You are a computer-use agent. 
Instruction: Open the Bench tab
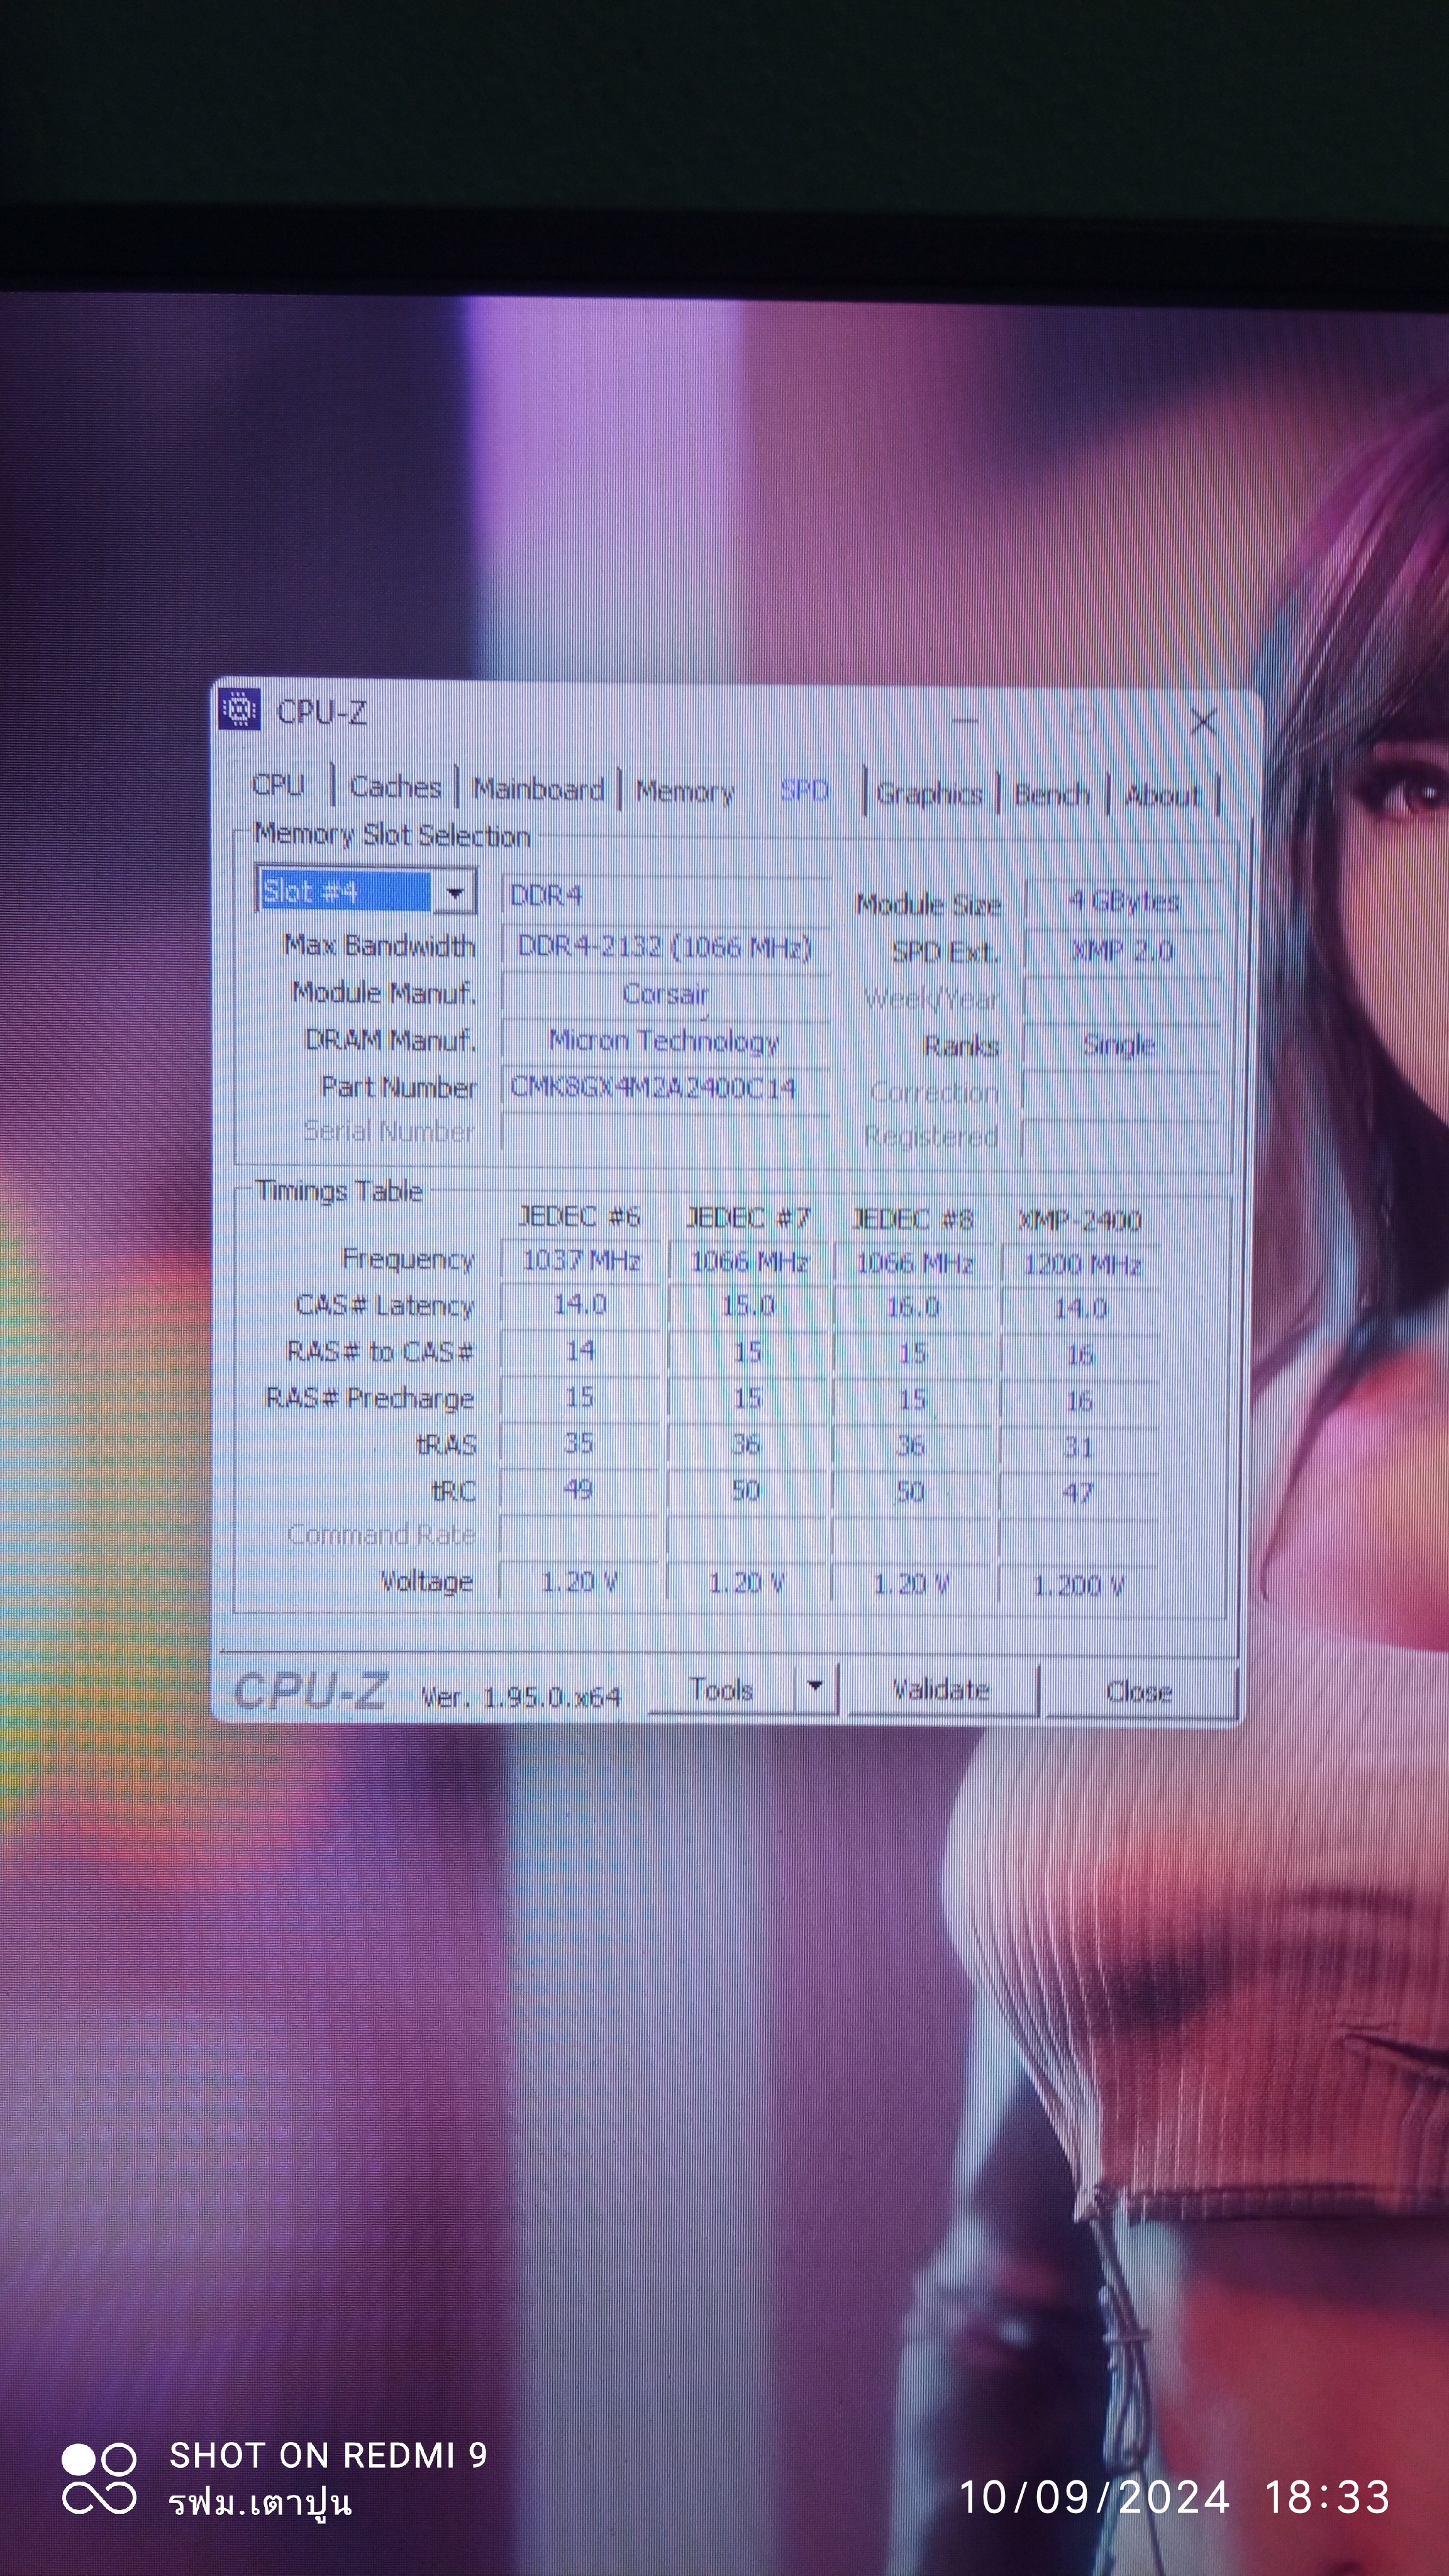(1052, 794)
